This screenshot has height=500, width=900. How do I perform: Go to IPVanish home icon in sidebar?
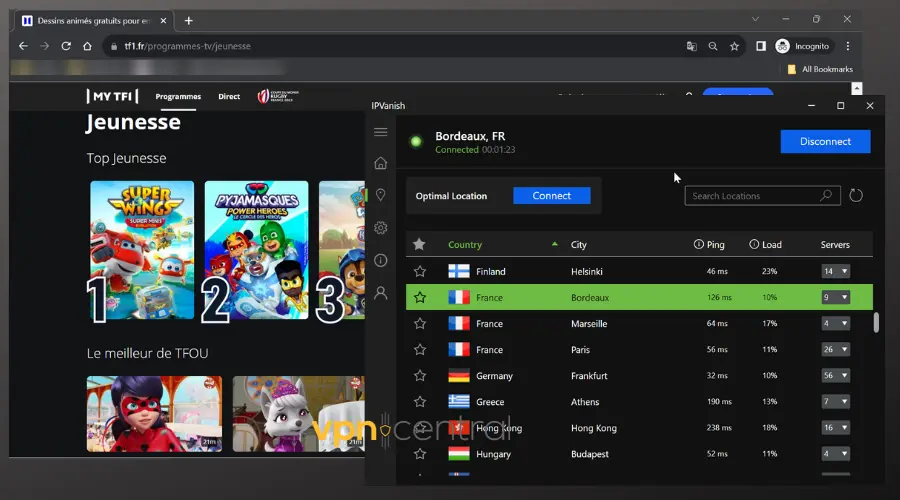tap(380, 163)
